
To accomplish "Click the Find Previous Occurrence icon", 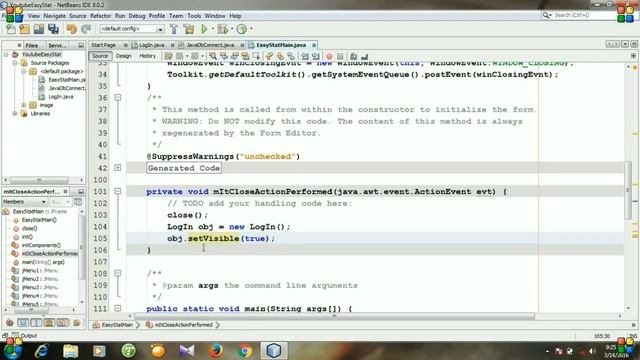I will (224, 56).
